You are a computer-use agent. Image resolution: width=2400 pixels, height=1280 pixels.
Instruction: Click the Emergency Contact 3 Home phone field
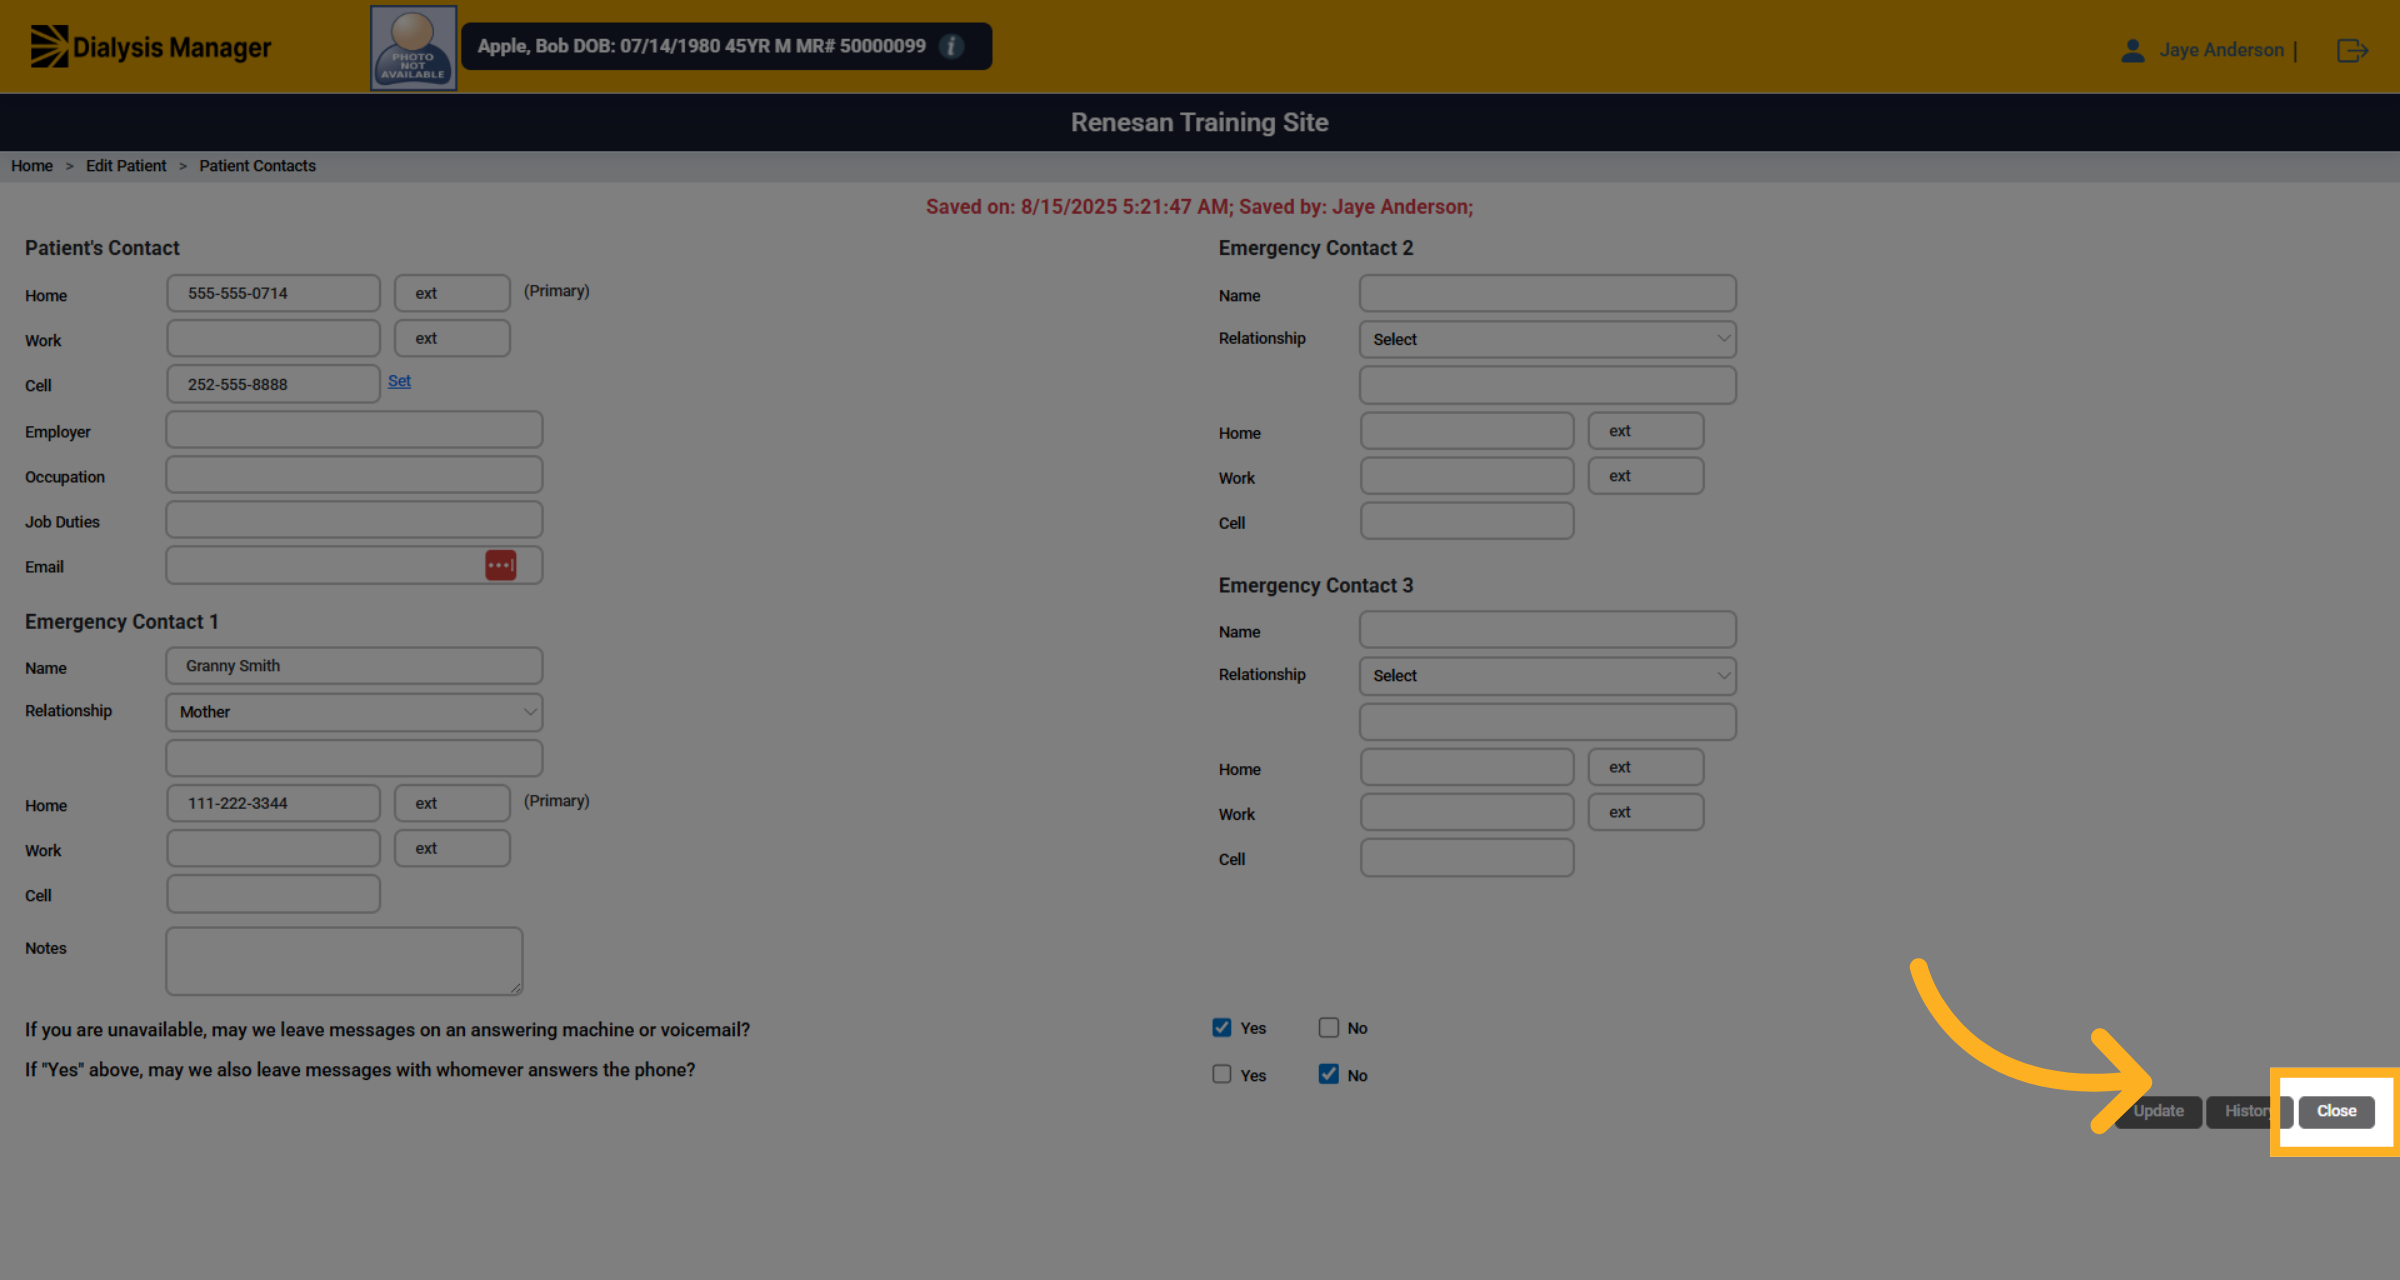(1467, 767)
